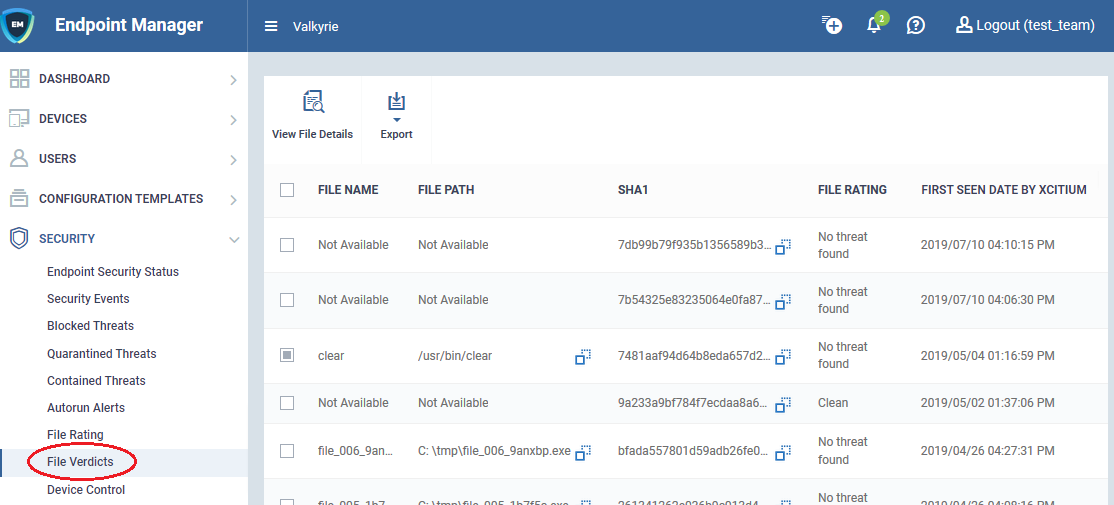1114x505 pixels.
Task: Click the file path /usr/bin/clear
Action: pyautogui.click(x=455, y=356)
